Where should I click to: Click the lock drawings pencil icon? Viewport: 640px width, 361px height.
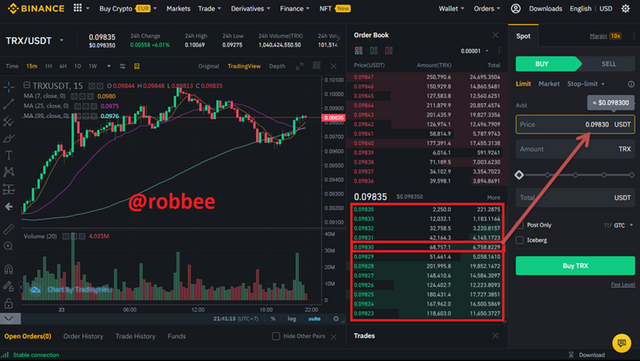[x=9, y=286]
